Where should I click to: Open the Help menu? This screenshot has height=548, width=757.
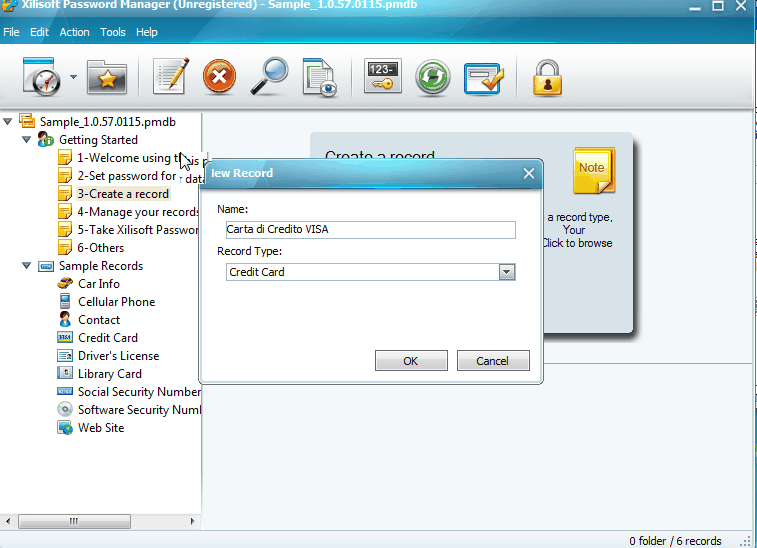click(x=147, y=32)
